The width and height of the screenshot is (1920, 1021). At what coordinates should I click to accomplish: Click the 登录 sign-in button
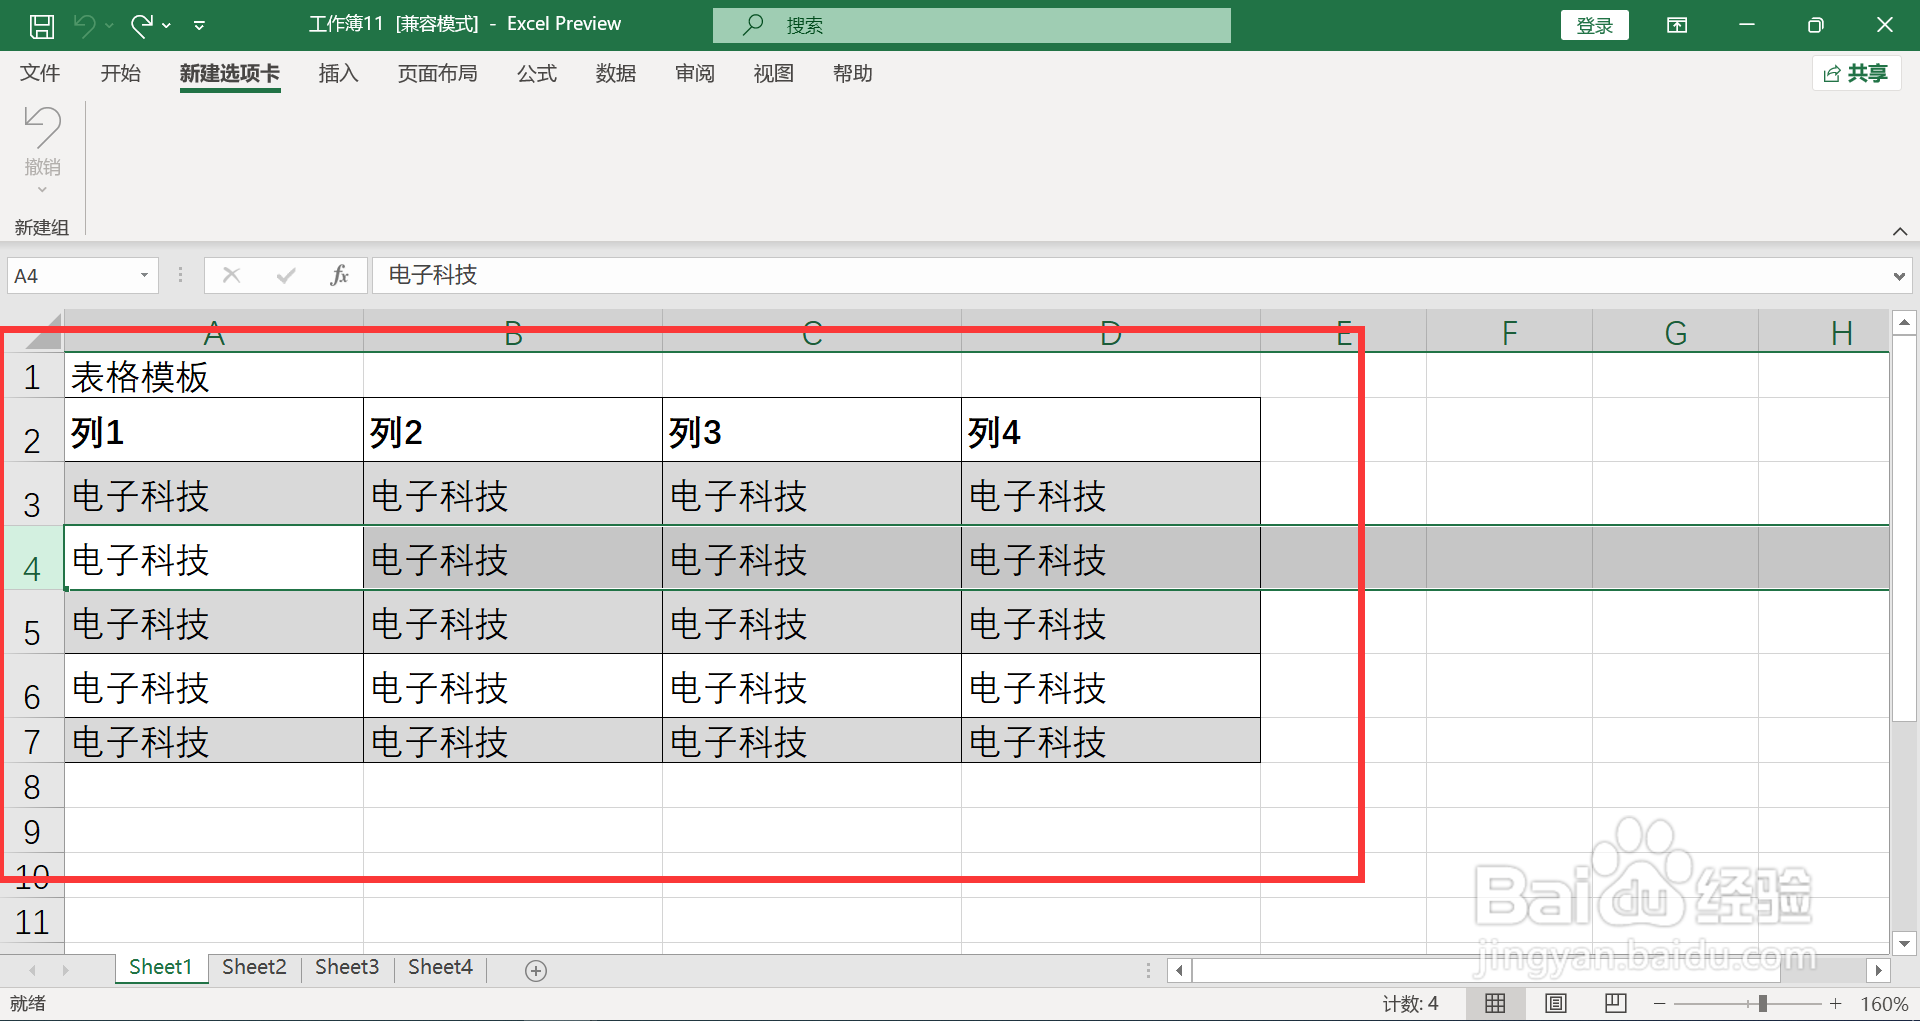pos(1594,25)
